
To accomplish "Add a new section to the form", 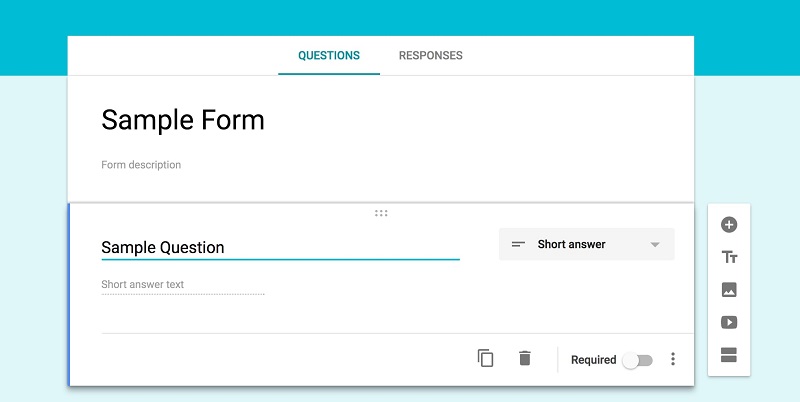I will point(729,354).
